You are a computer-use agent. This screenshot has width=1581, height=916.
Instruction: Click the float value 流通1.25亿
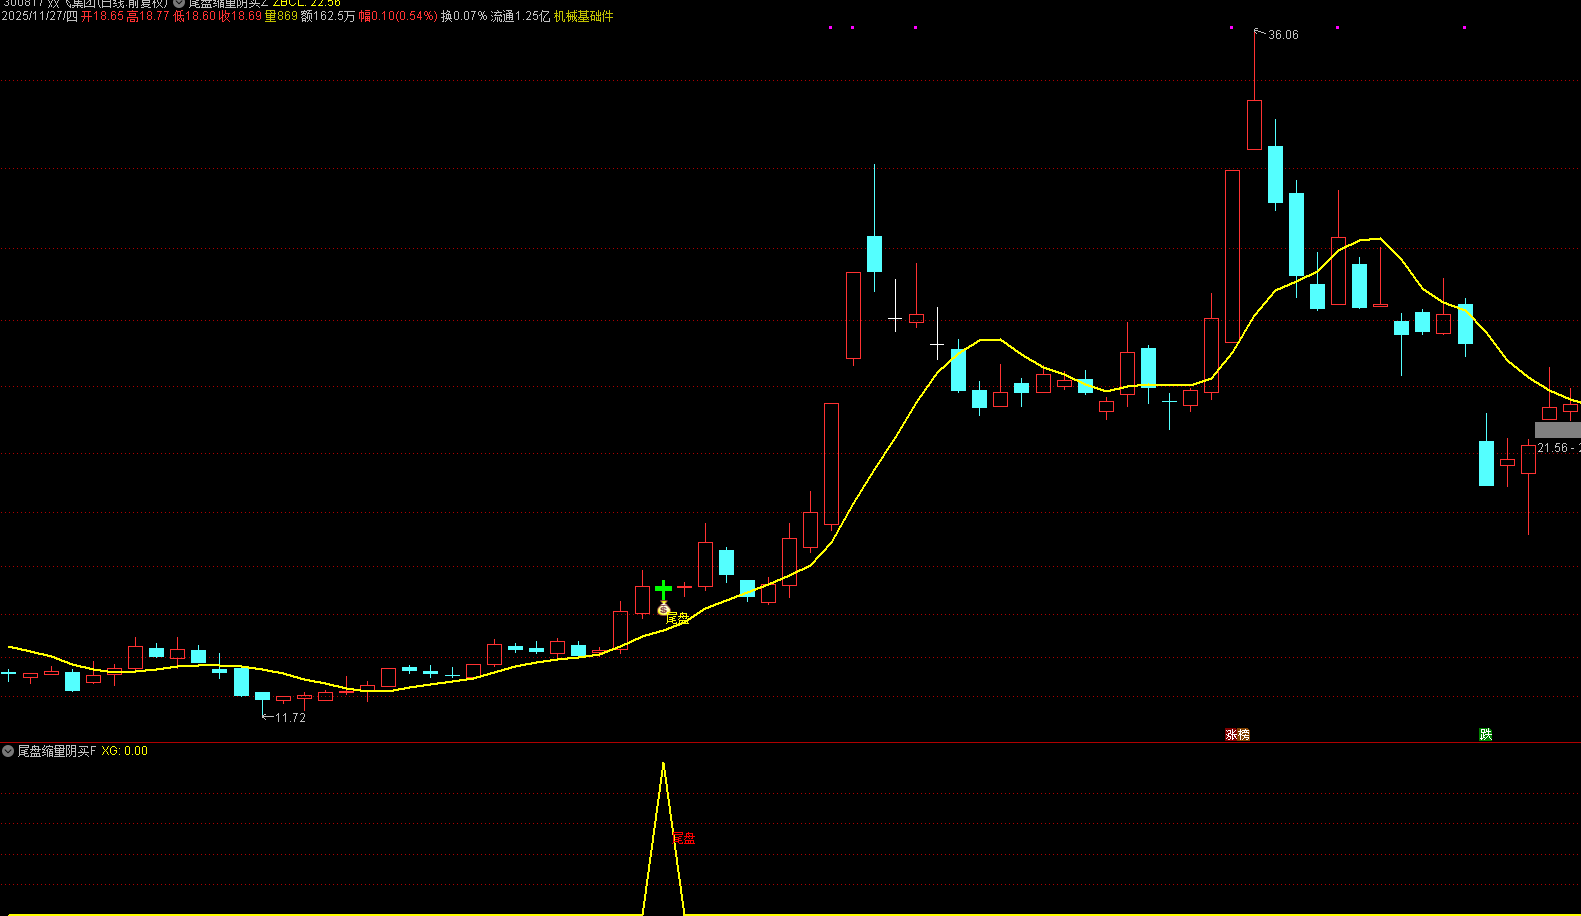click(520, 17)
